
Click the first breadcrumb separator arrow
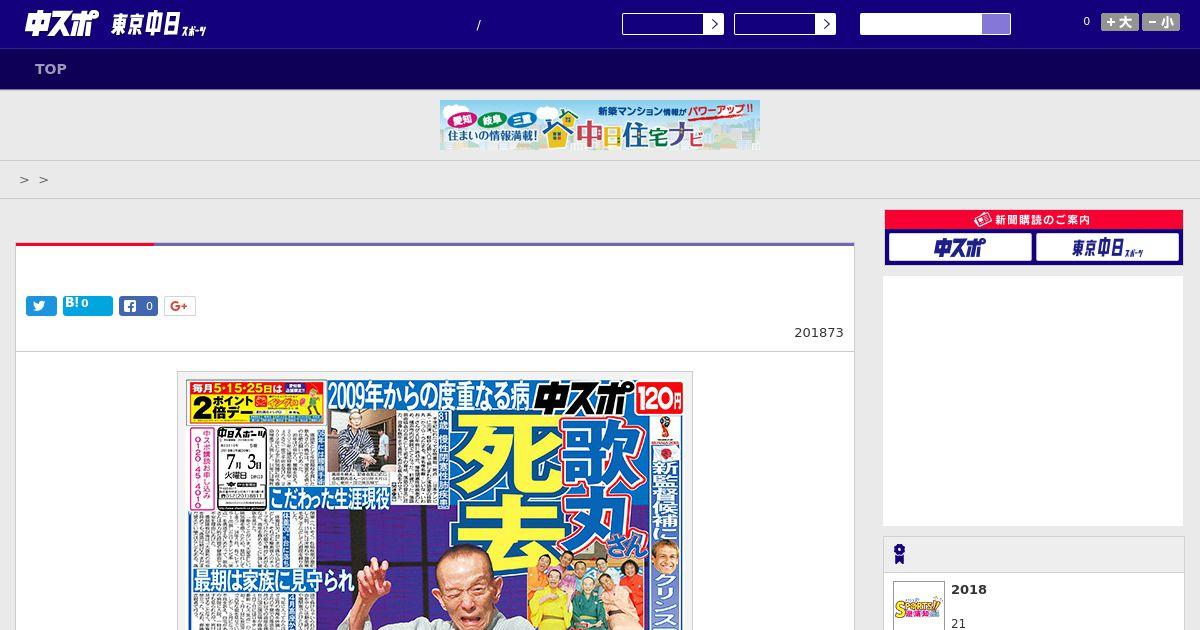pos(24,180)
